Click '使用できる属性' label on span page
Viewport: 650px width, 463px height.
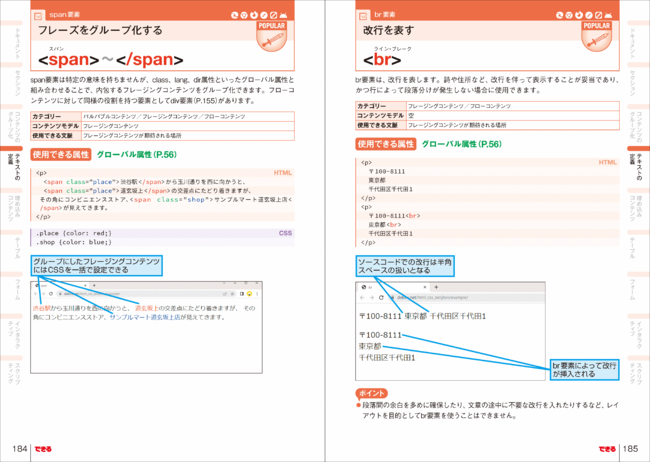(x=61, y=155)
